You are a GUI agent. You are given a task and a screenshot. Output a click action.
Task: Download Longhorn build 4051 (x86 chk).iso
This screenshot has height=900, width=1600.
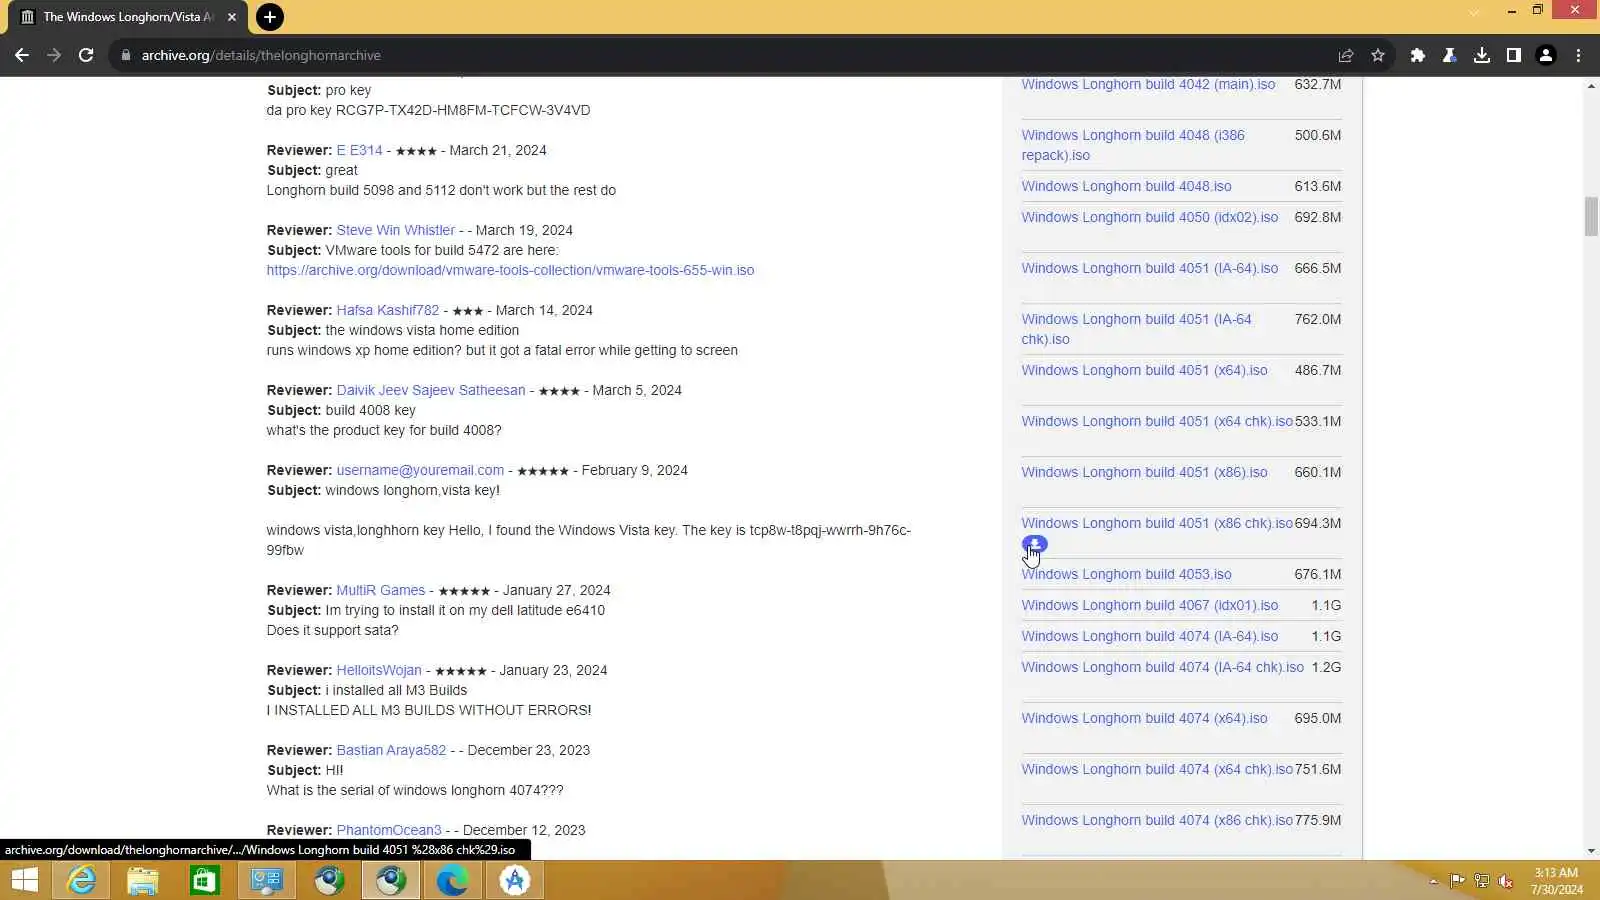(x=1157, y=523)
